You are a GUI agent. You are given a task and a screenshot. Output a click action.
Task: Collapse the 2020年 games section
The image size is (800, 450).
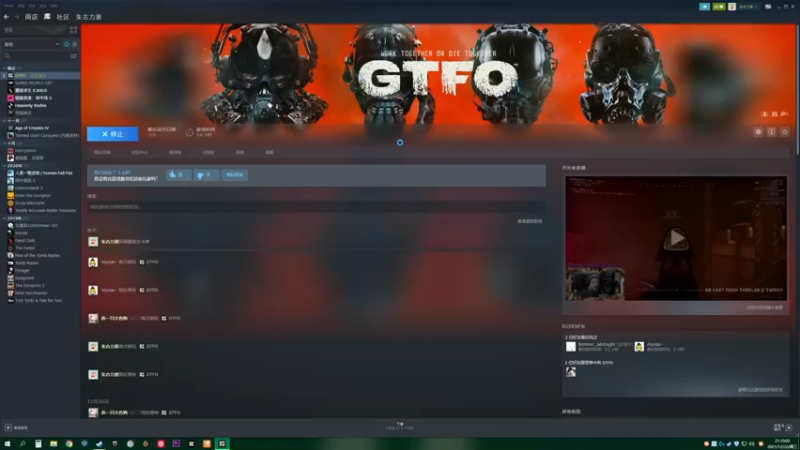(4, 166)
